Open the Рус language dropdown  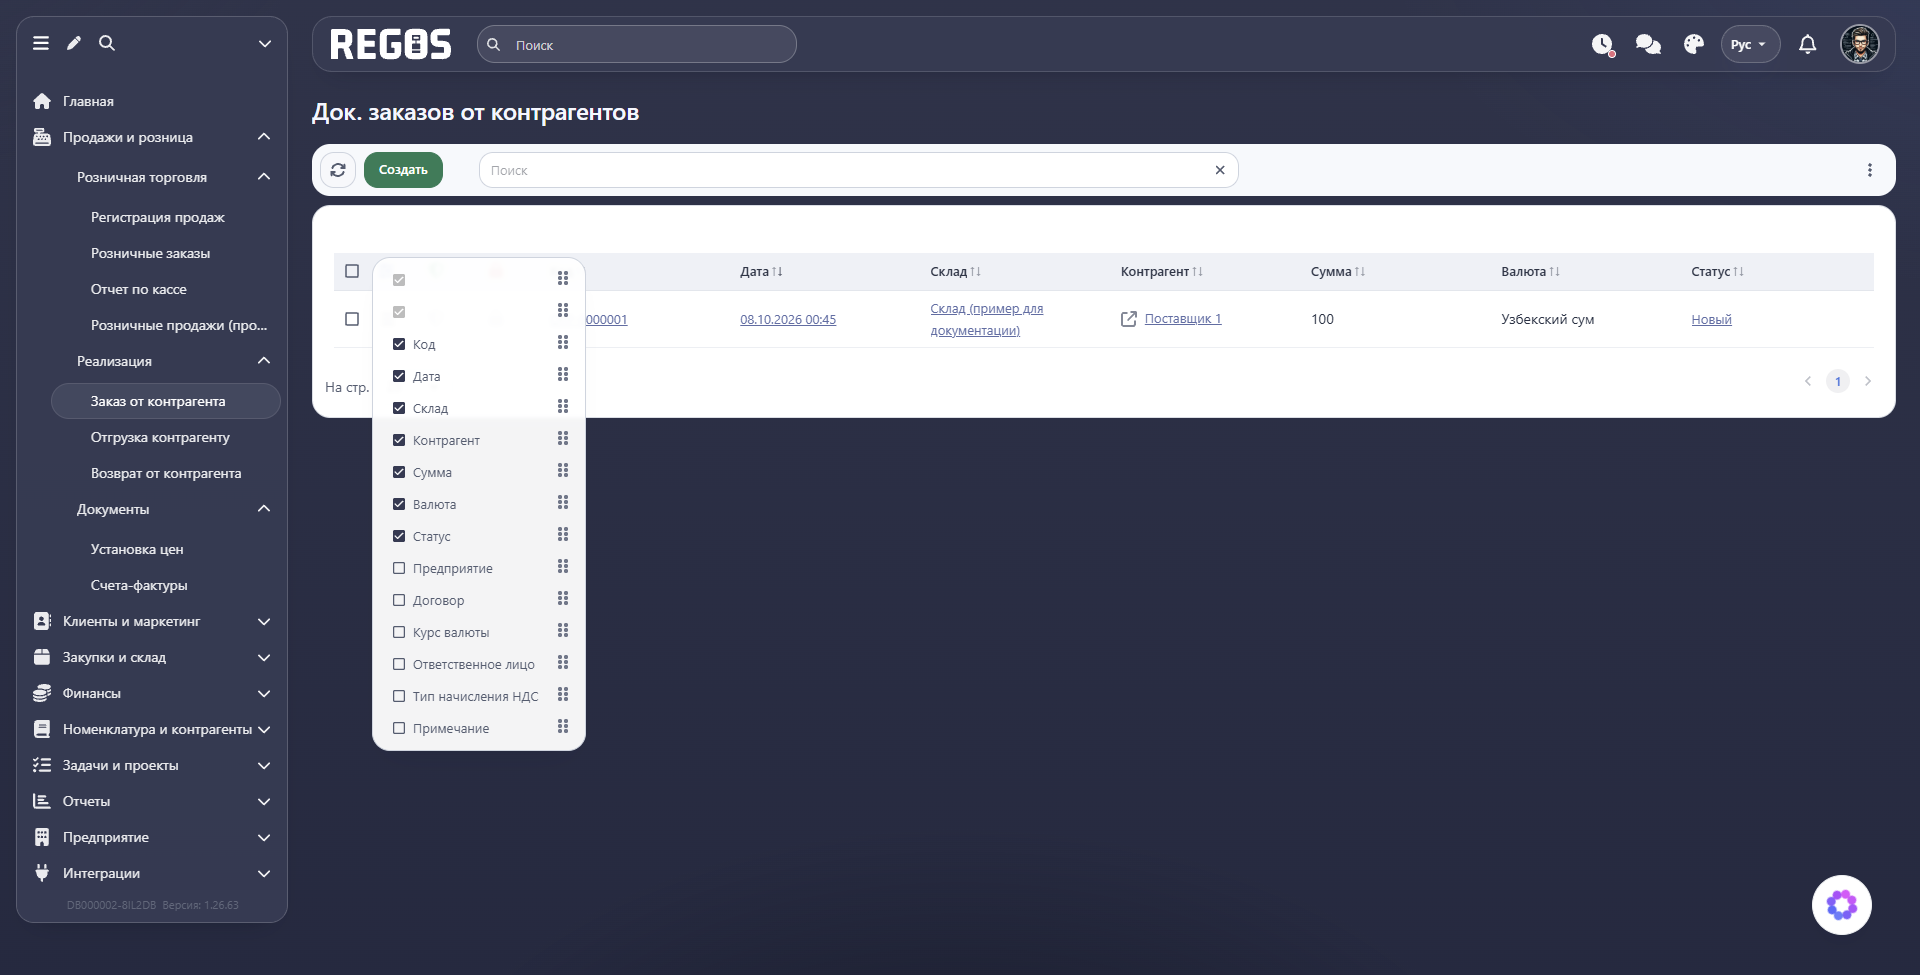(1750, 44)
